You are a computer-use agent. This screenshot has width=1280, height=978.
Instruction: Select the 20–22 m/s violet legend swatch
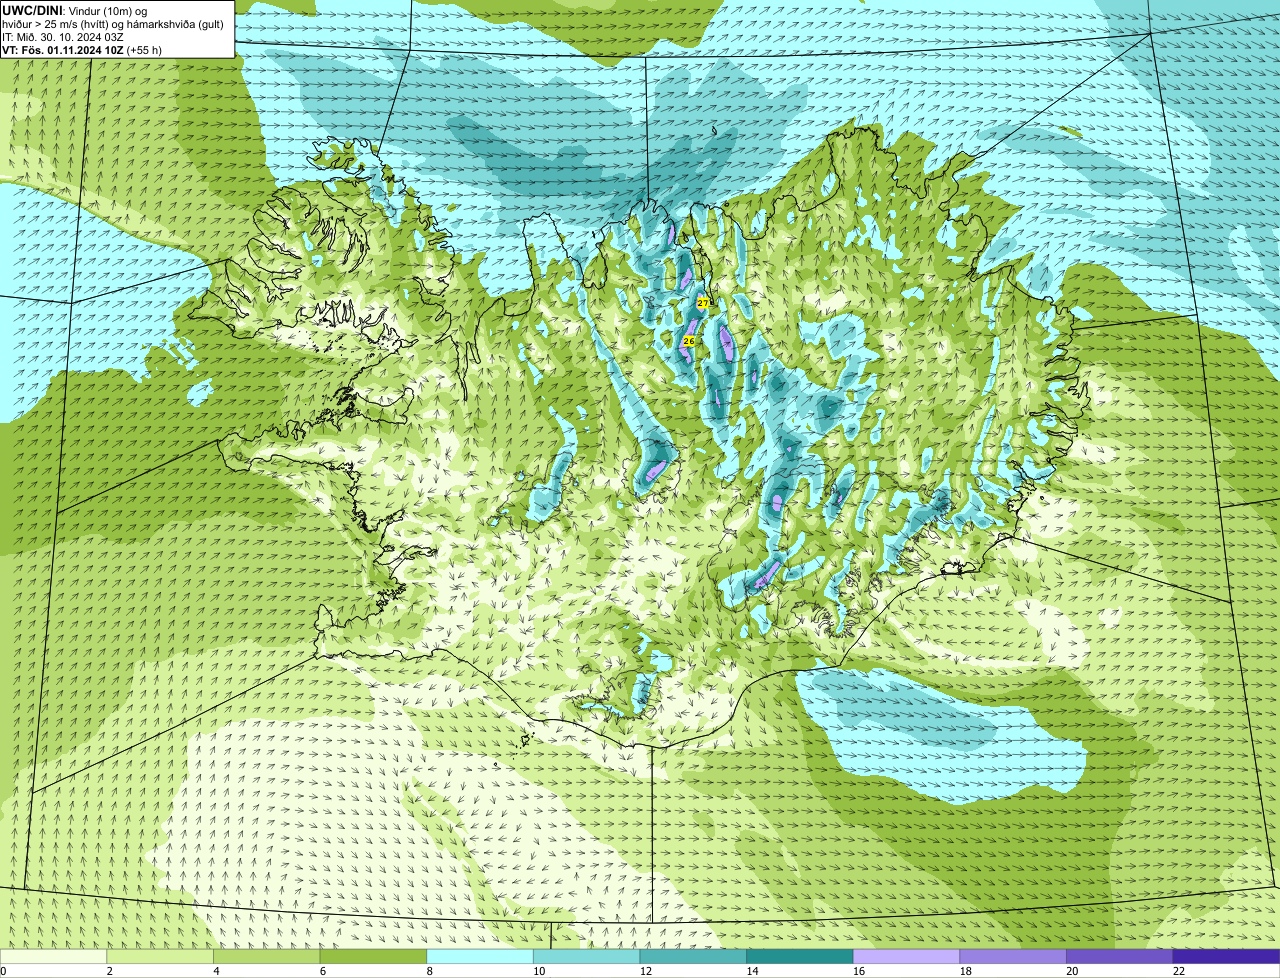(x=1120, y=956)
